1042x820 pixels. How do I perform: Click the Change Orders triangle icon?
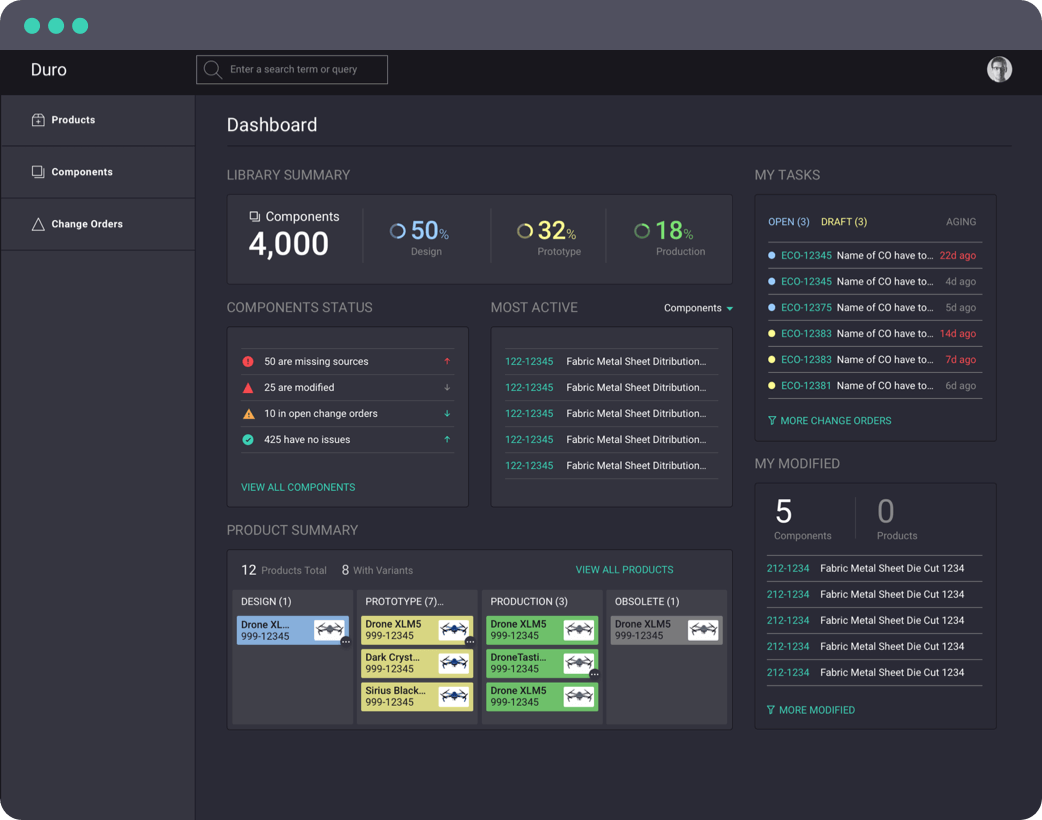click(38, 224)
